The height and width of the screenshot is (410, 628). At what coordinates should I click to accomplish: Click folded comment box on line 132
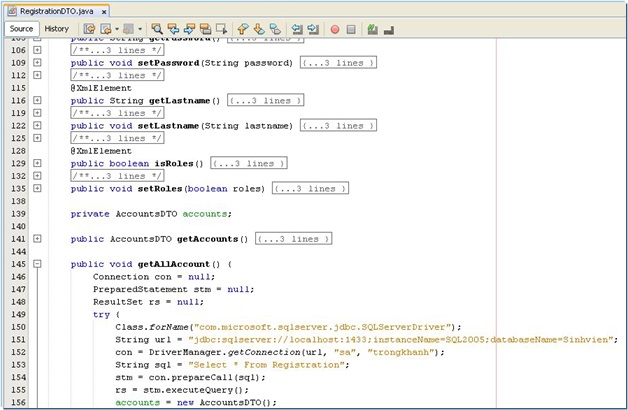(117, 176)
